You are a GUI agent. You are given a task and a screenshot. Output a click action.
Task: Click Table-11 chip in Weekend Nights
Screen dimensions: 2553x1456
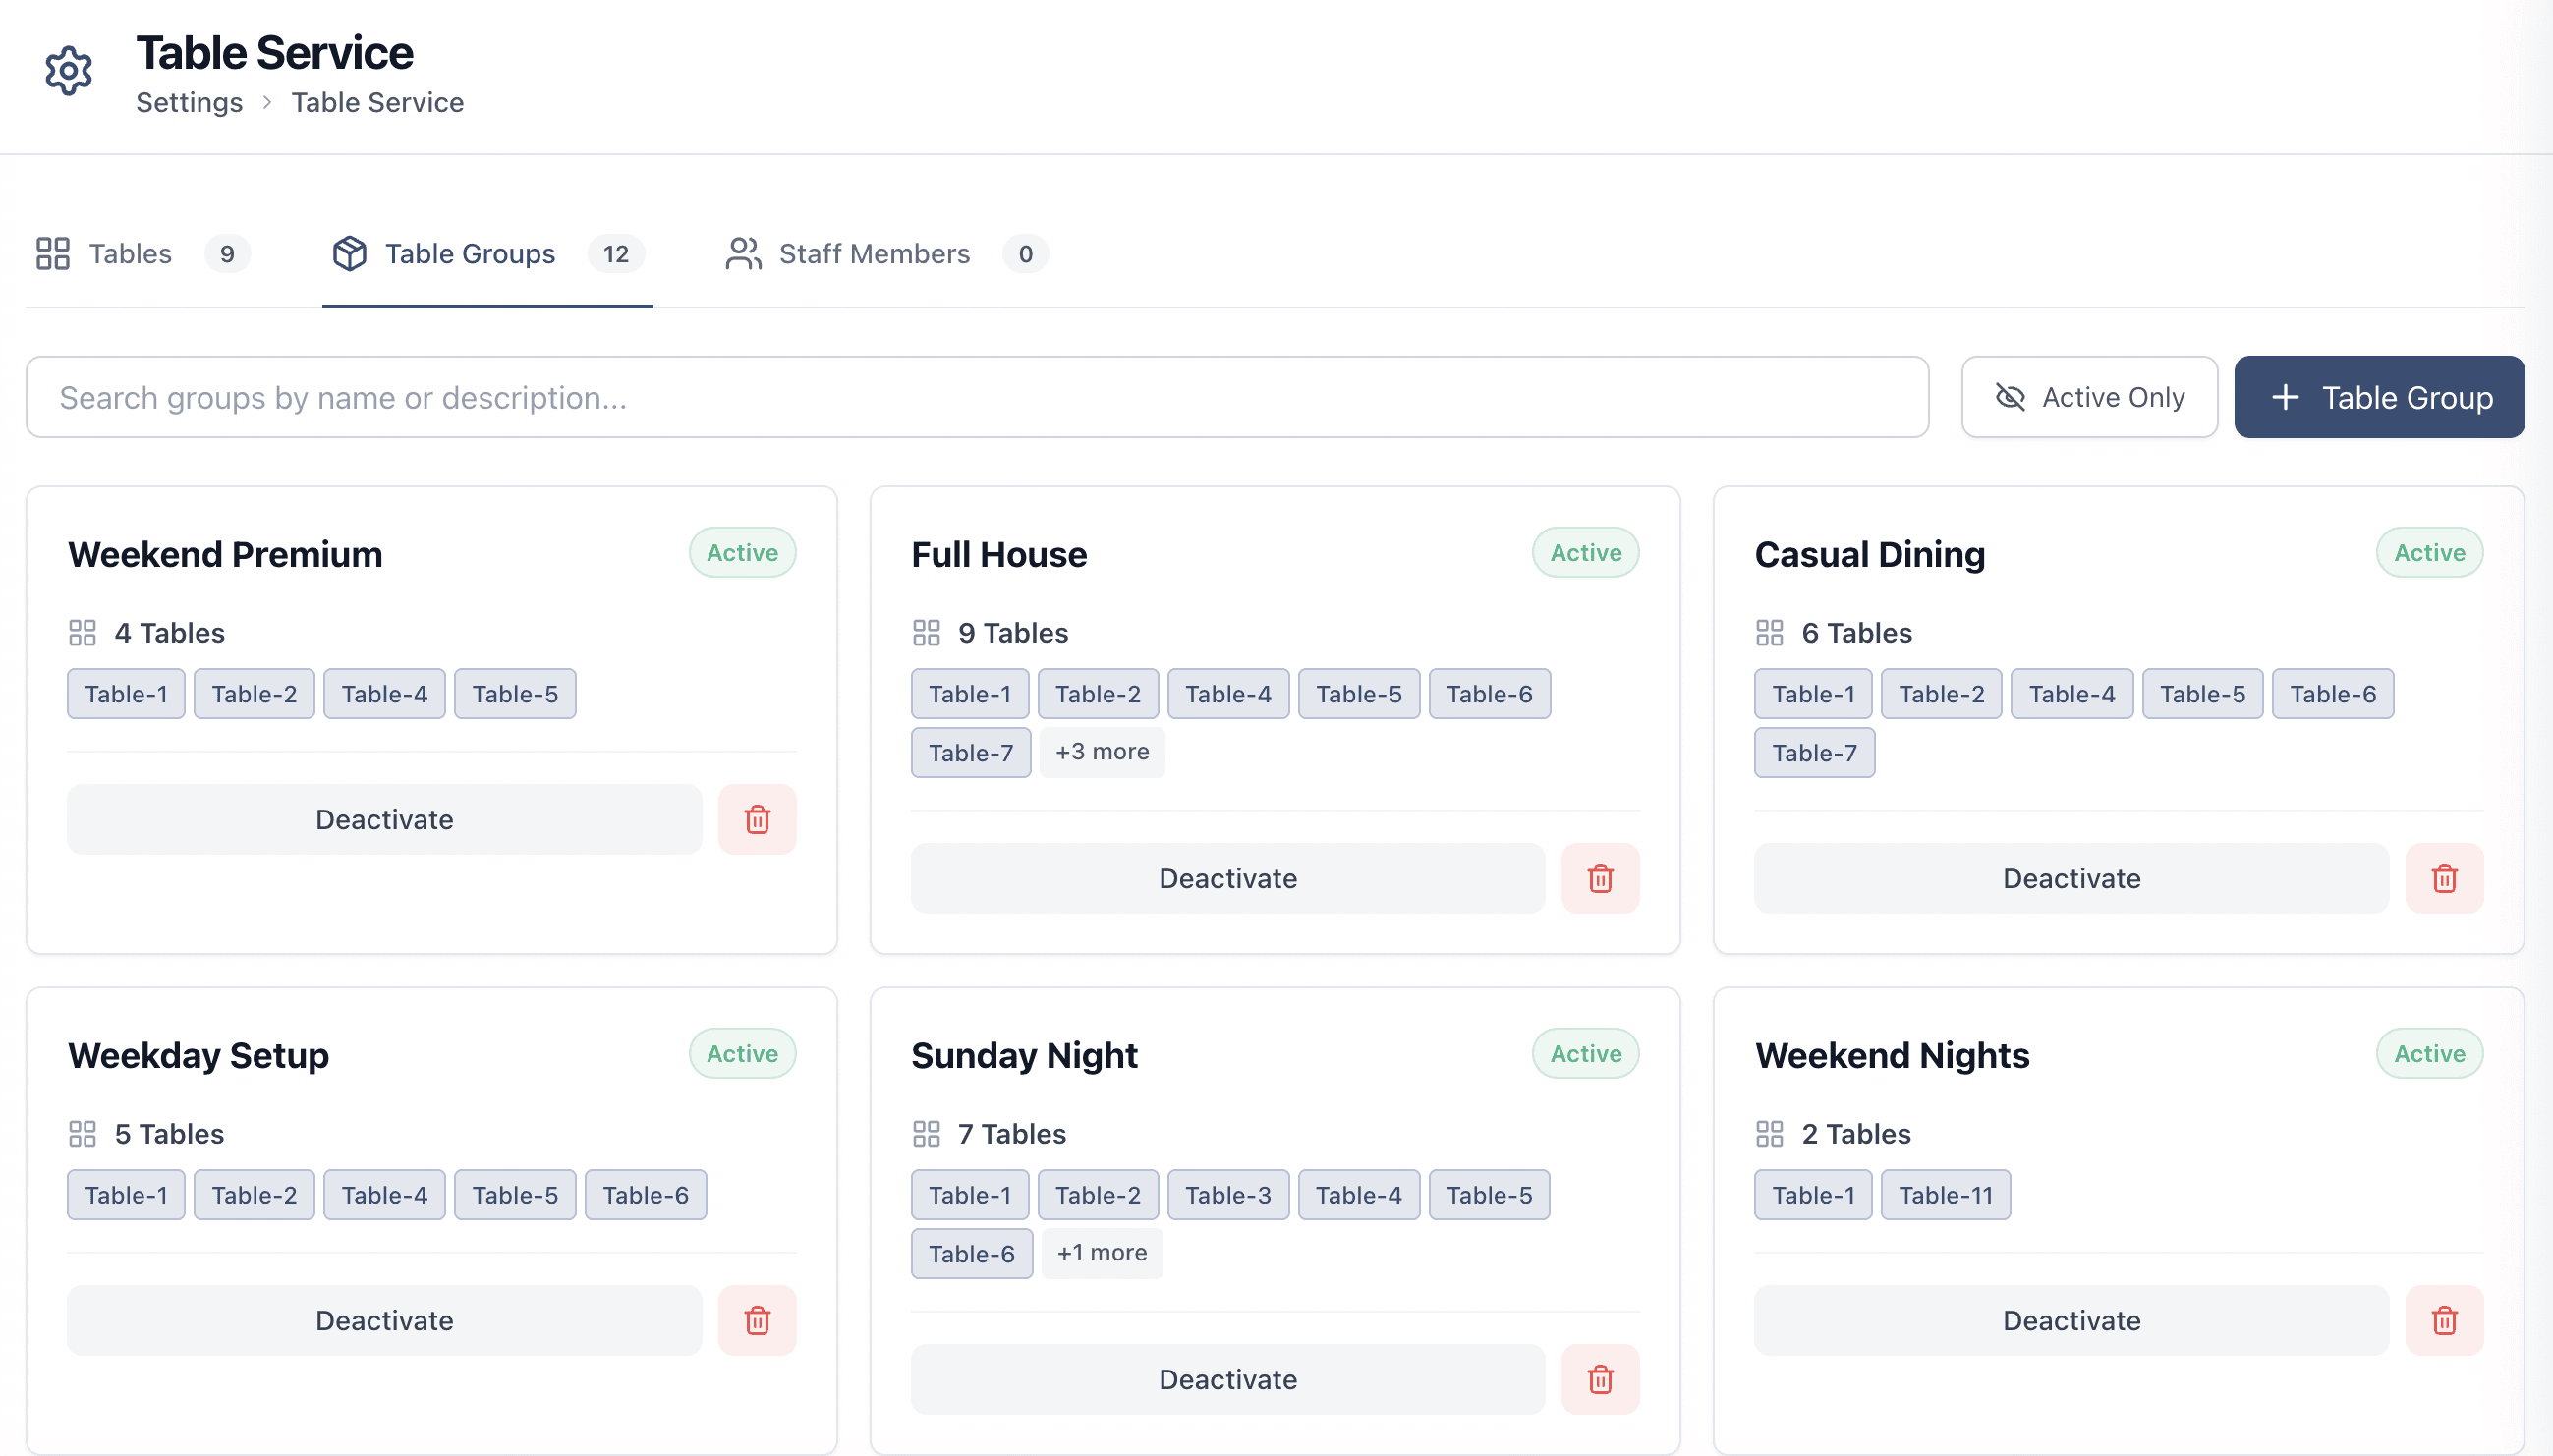pyautogui.click(x=1945, y=1195)
